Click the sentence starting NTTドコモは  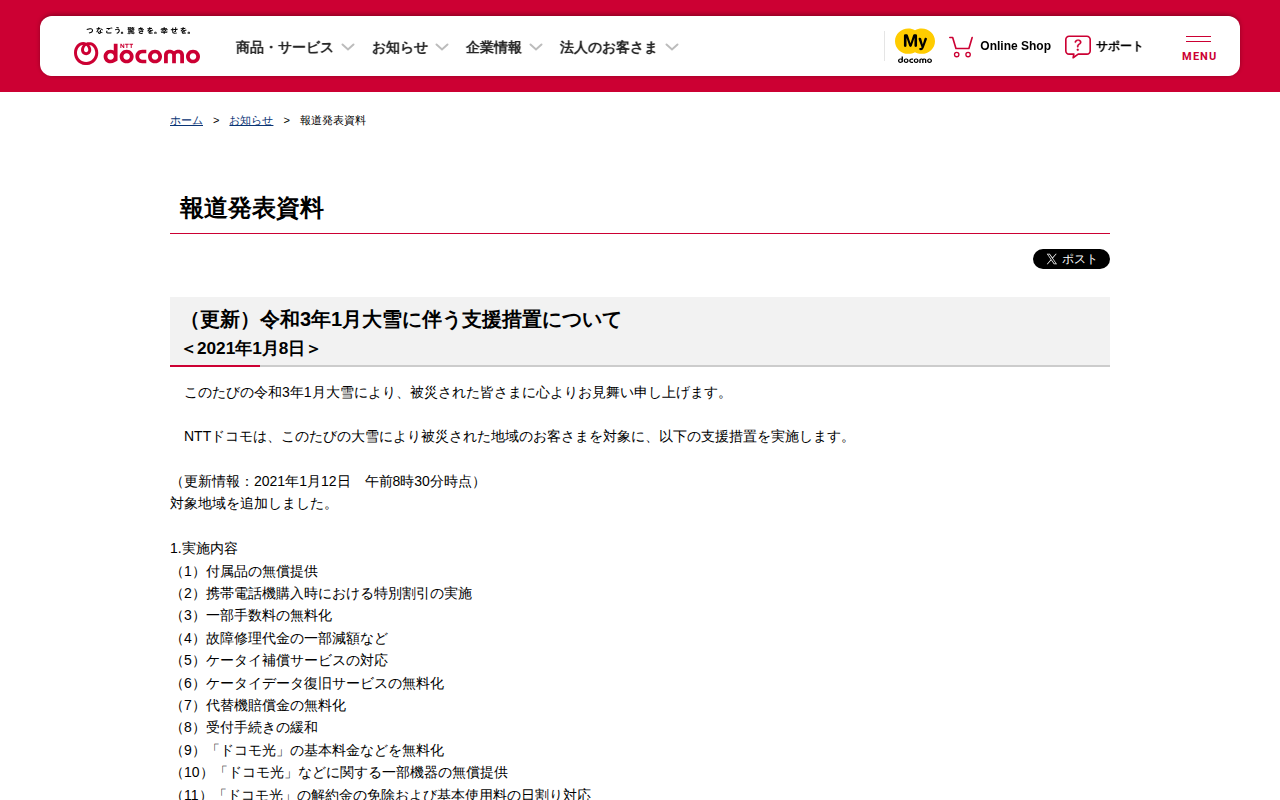pos(519,436)
